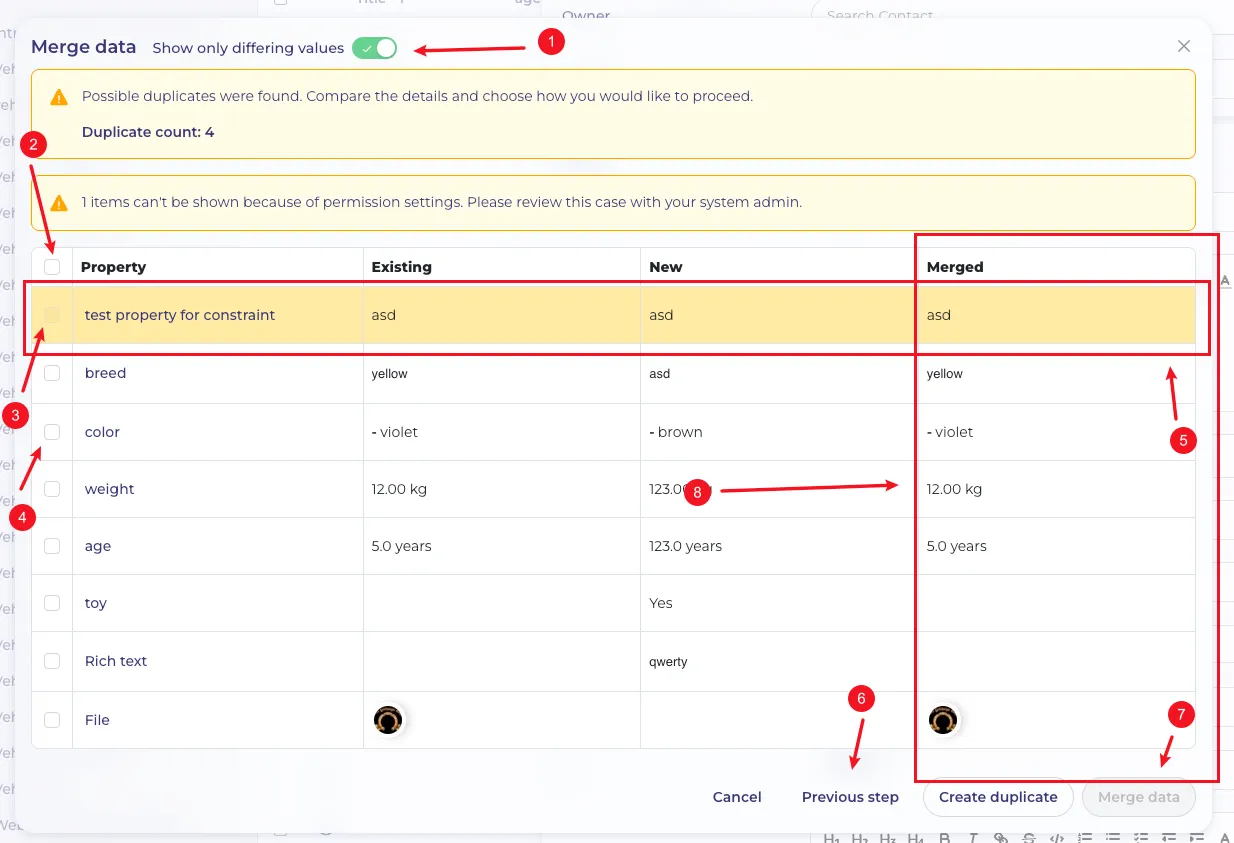This screenshot has height=843, width=1234.
Task: Click the Cancel button
Action: tap(737, 797)
